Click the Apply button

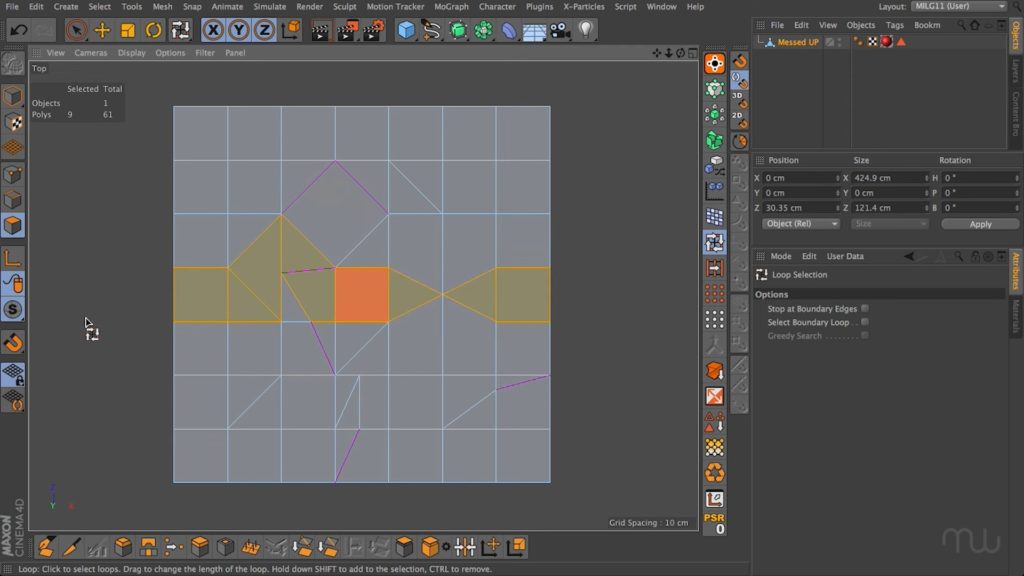(980, 224)
